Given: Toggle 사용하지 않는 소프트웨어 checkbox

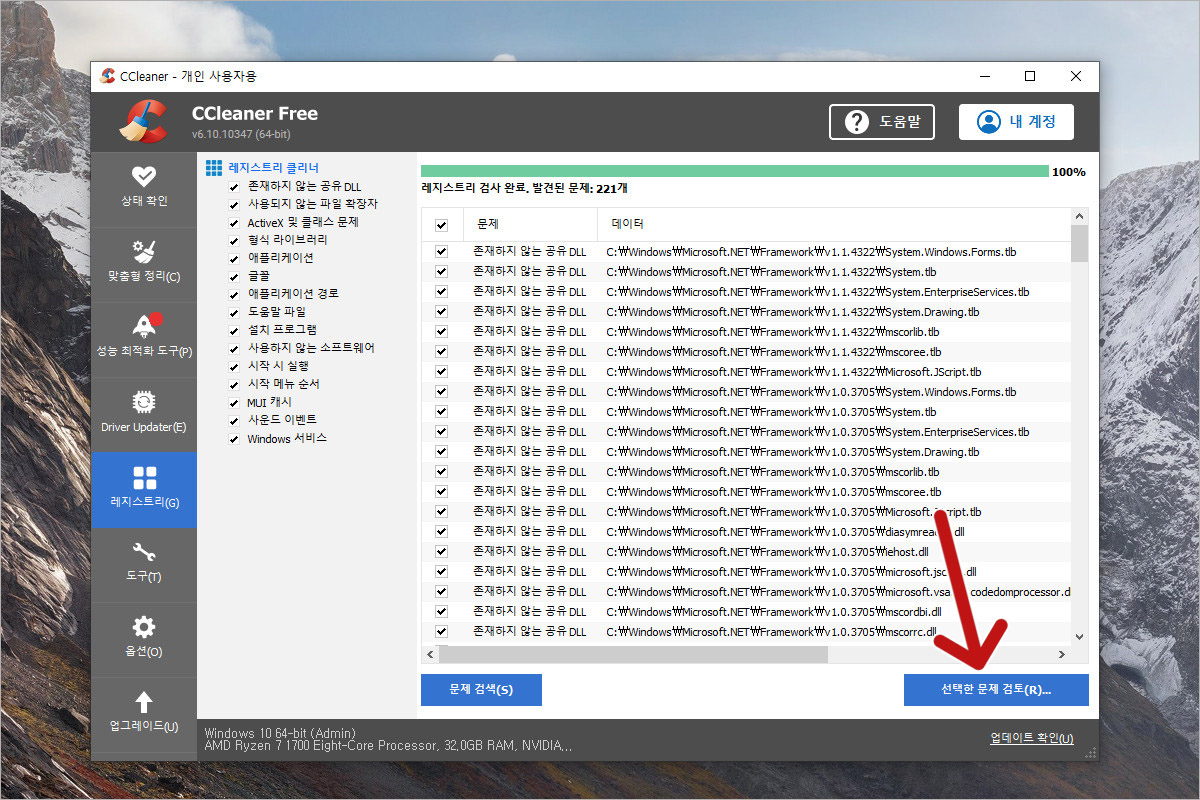Looking at the screenshot, I should pos(234,349).
